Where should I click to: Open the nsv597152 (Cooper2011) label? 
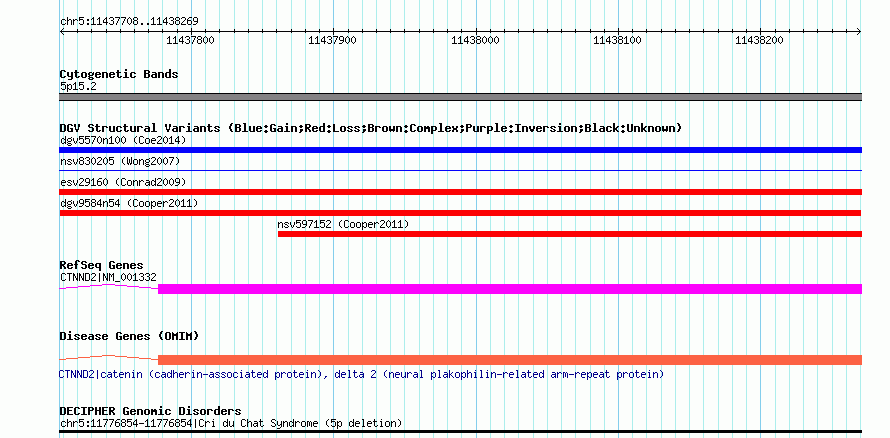pyautogui.click(x=343, y=224)
